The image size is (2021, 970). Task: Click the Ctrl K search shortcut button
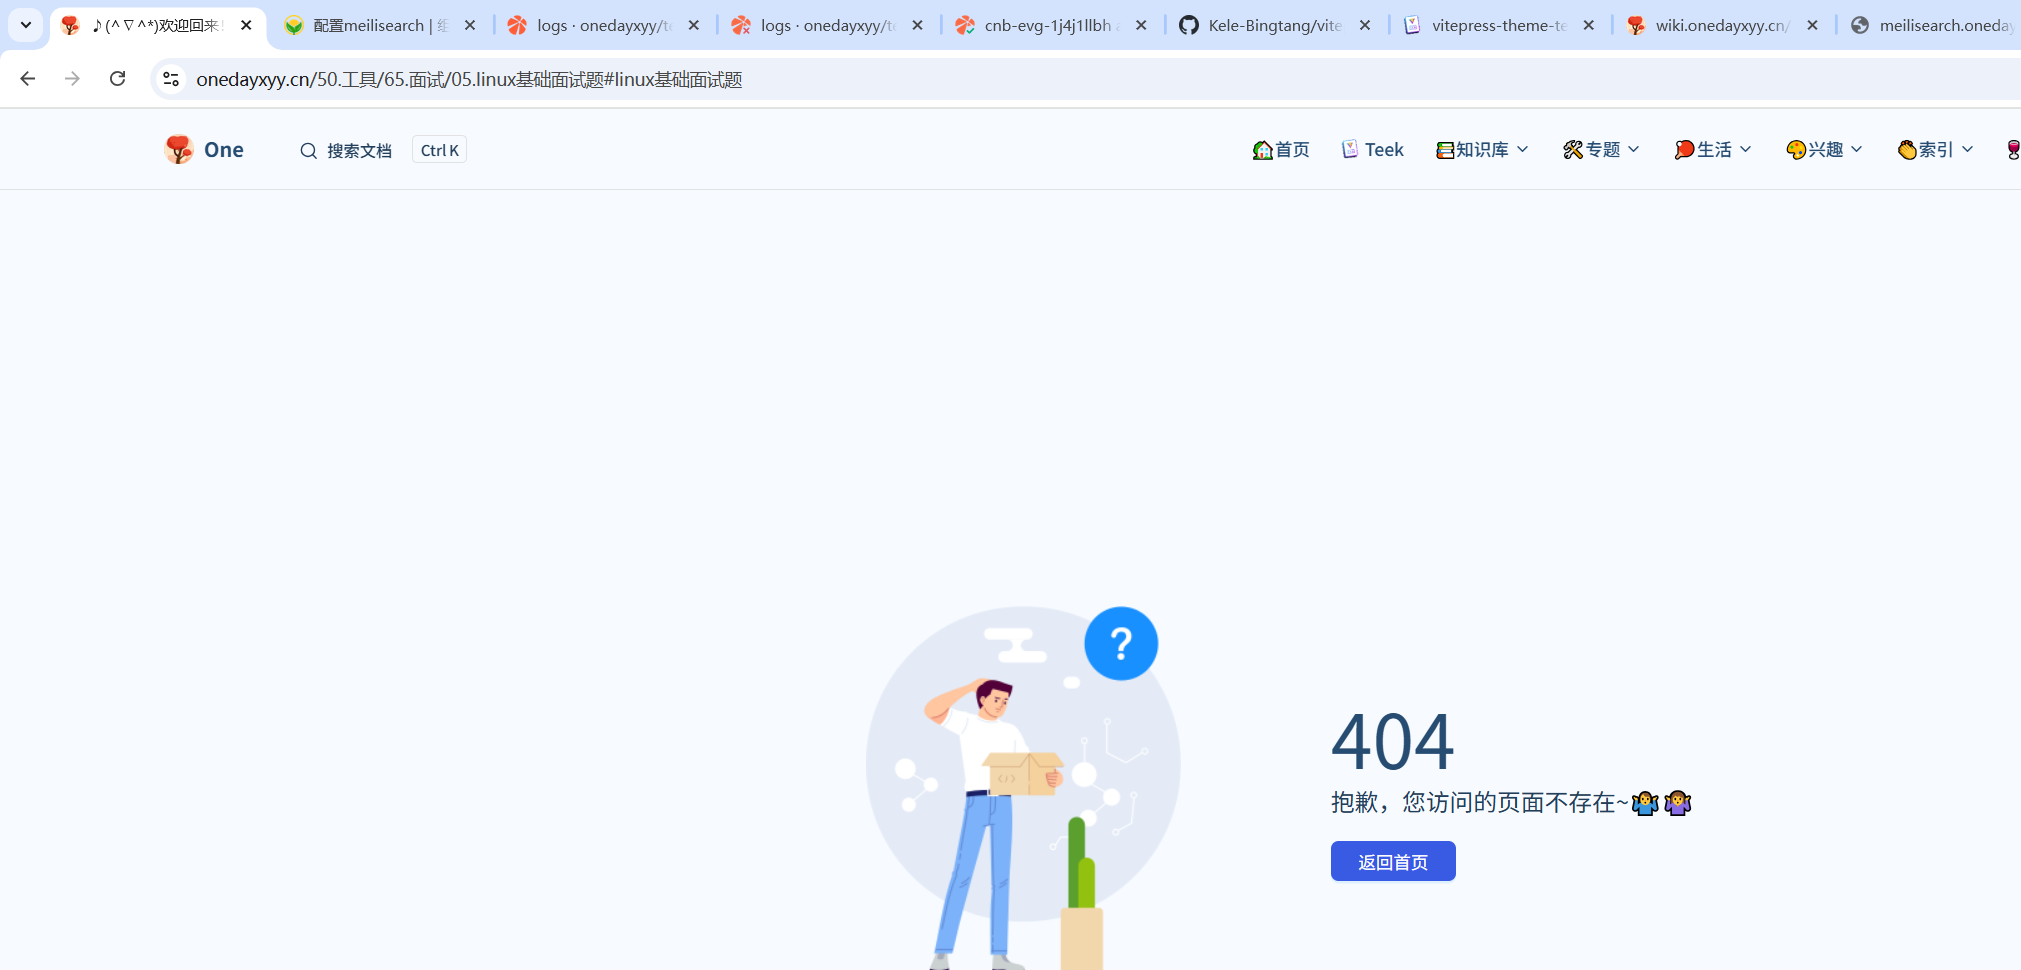[439, 150]
